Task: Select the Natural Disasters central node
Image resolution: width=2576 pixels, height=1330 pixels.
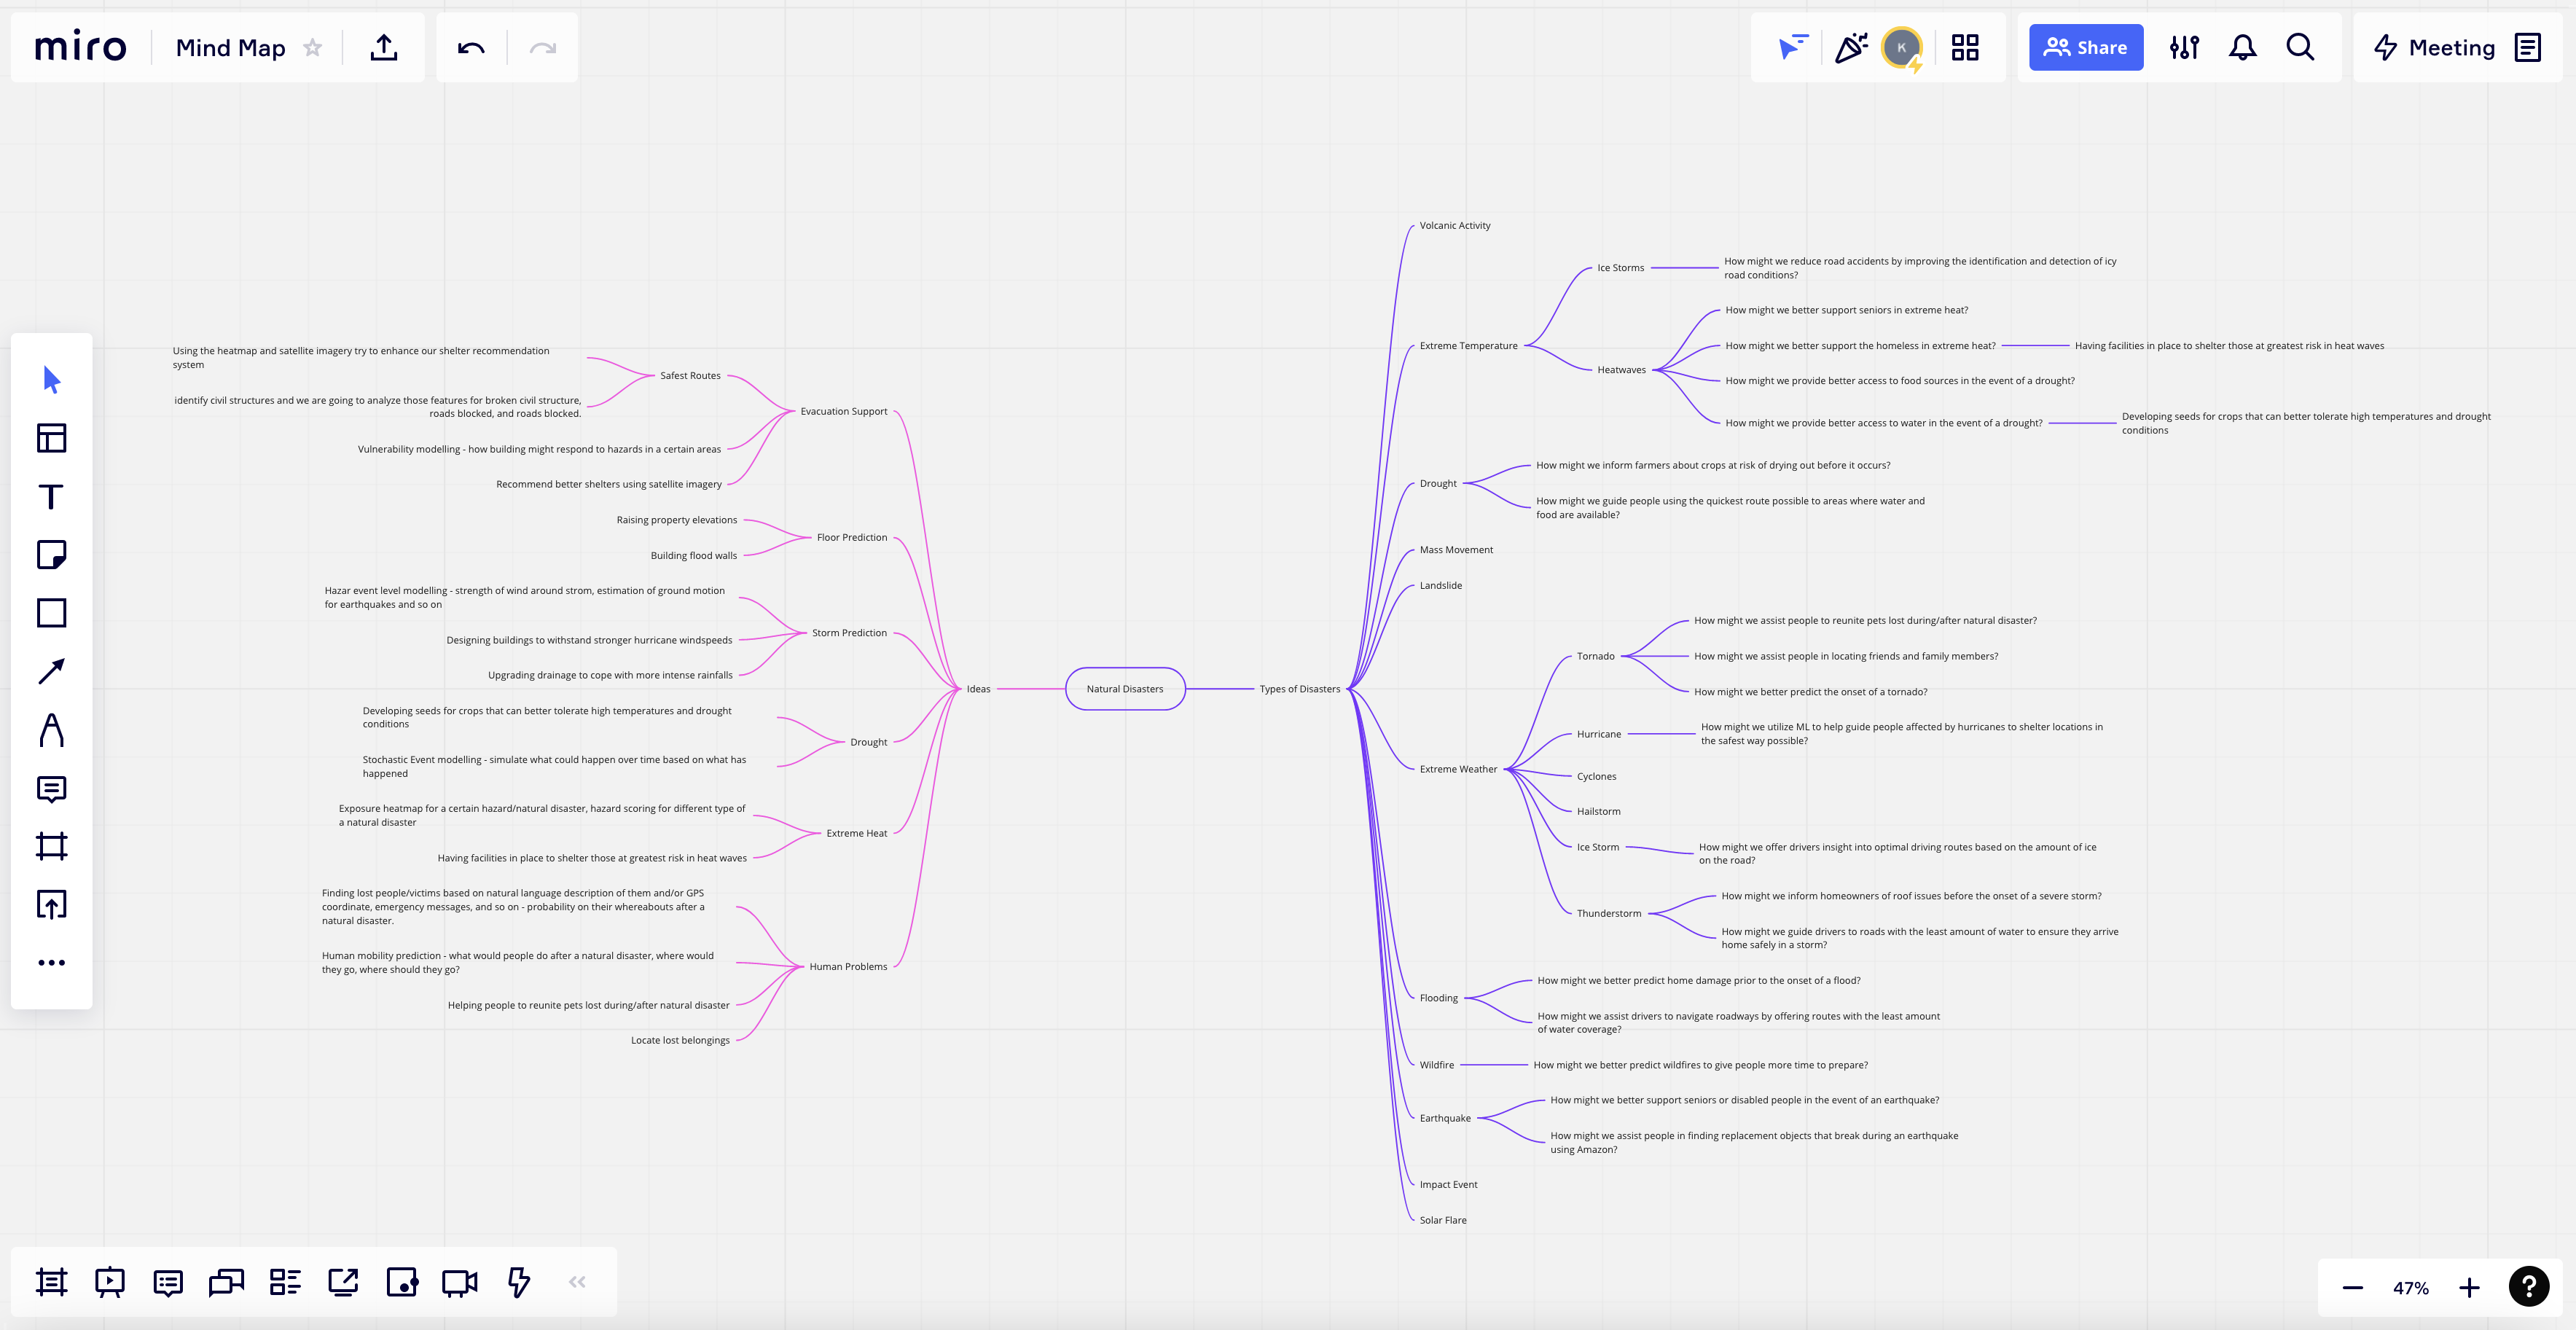Action: click(1125, 689)
